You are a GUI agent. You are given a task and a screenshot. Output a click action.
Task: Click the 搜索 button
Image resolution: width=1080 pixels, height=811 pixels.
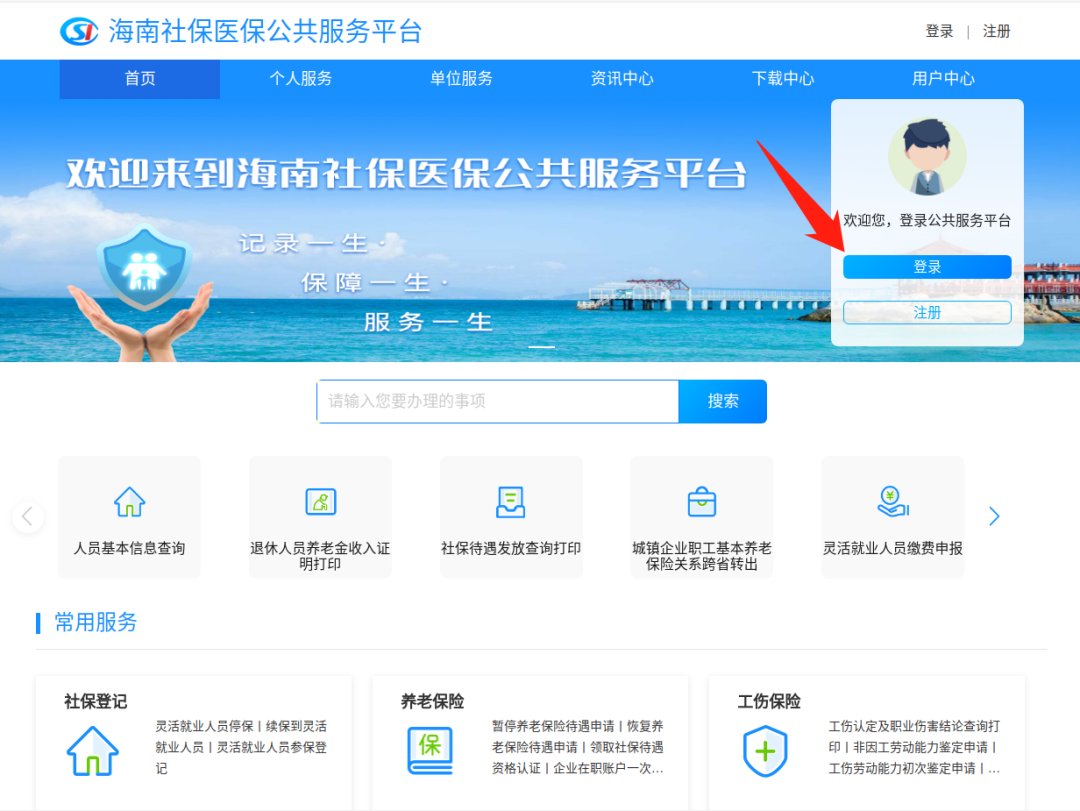click(723, 401)
